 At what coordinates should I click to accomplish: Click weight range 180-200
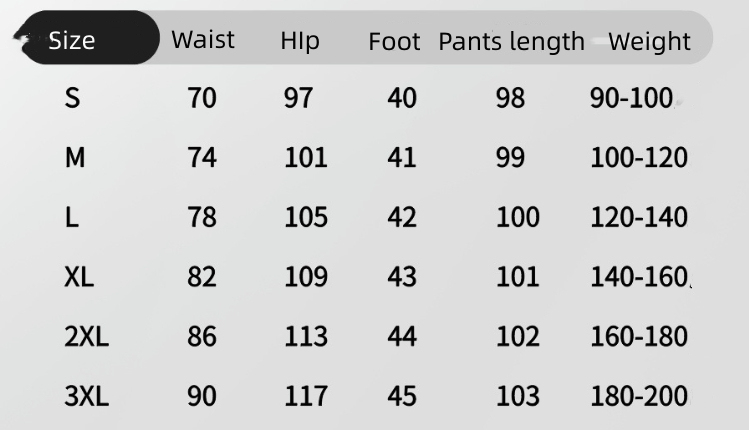[x=639, y=396]
